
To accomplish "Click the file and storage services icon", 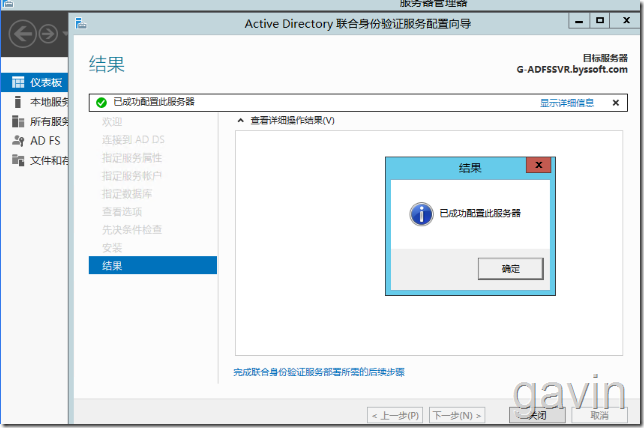I will click(18, 160).
